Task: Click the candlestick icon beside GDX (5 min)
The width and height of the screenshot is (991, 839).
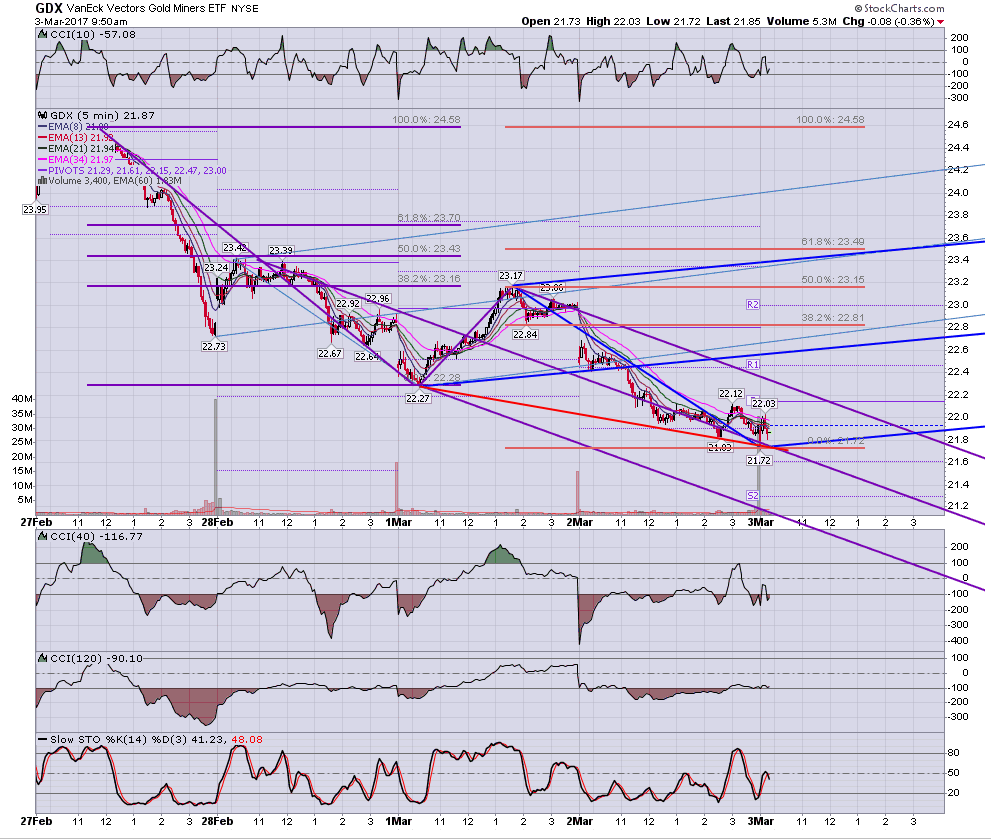Action: tap(43, 116)
